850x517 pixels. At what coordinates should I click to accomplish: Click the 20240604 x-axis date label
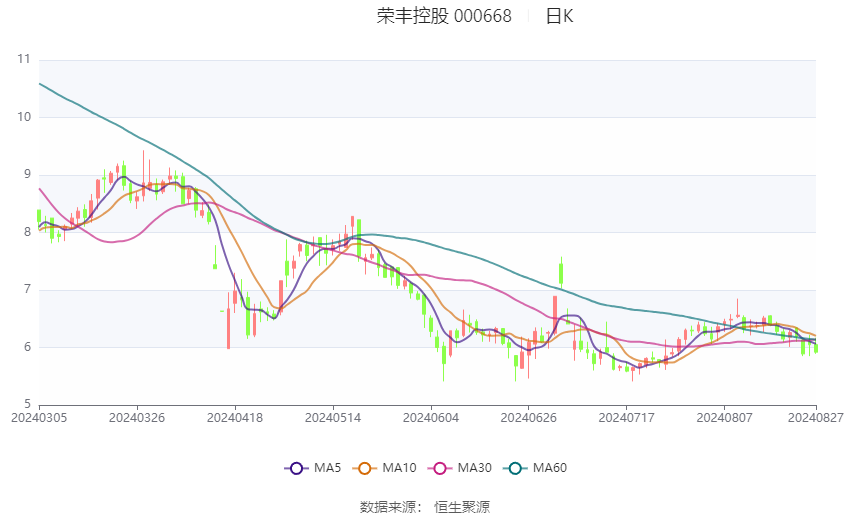coord(431,418)
